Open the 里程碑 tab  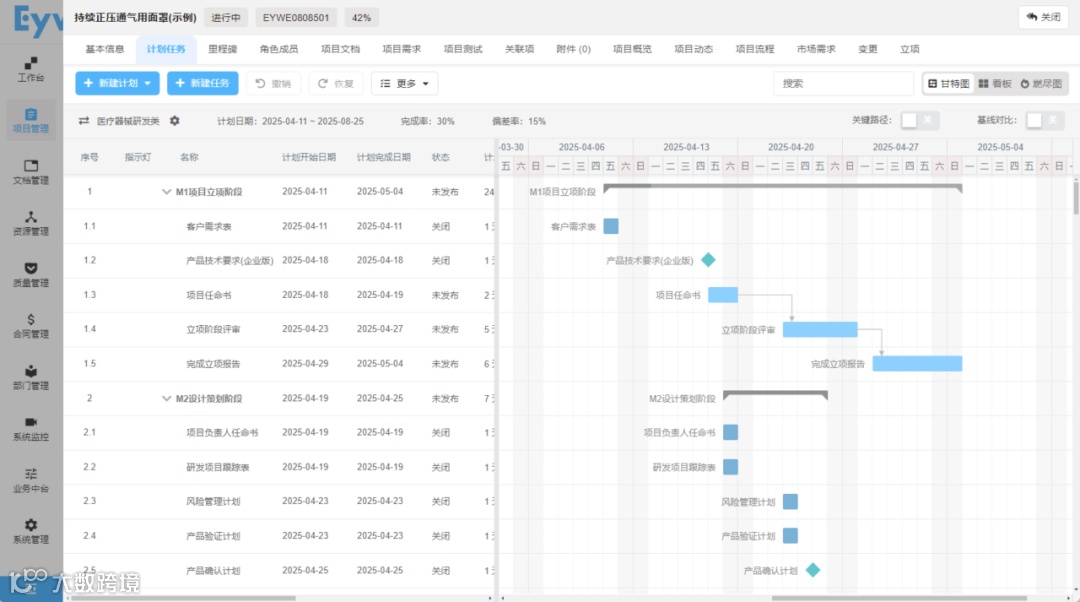[x=222, y=49]
